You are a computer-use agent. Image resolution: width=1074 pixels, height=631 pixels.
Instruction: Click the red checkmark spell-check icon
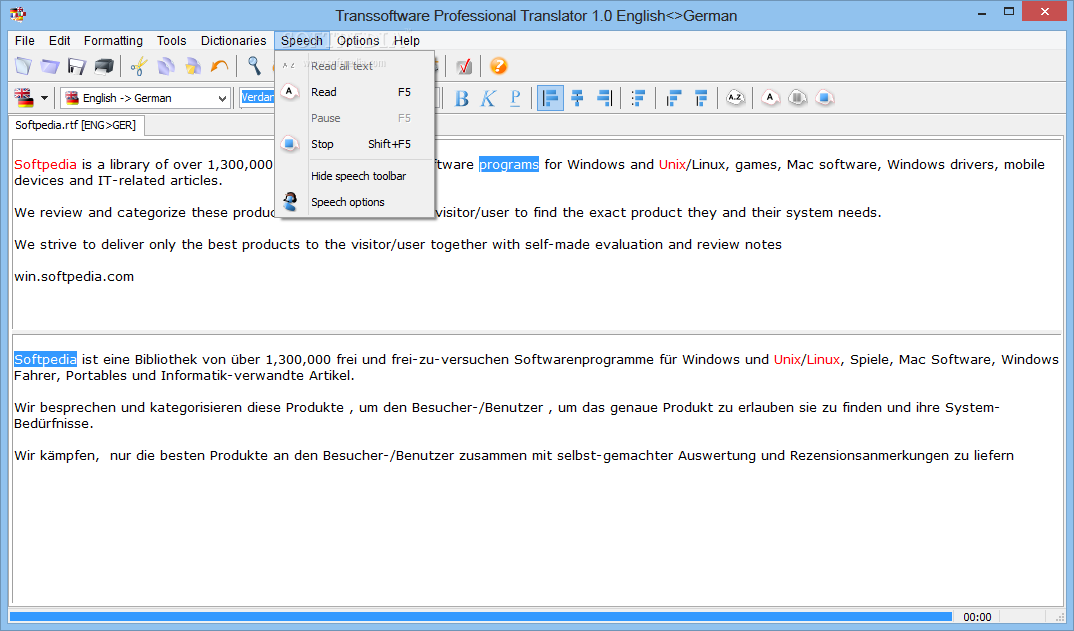(x=464, y=66)
